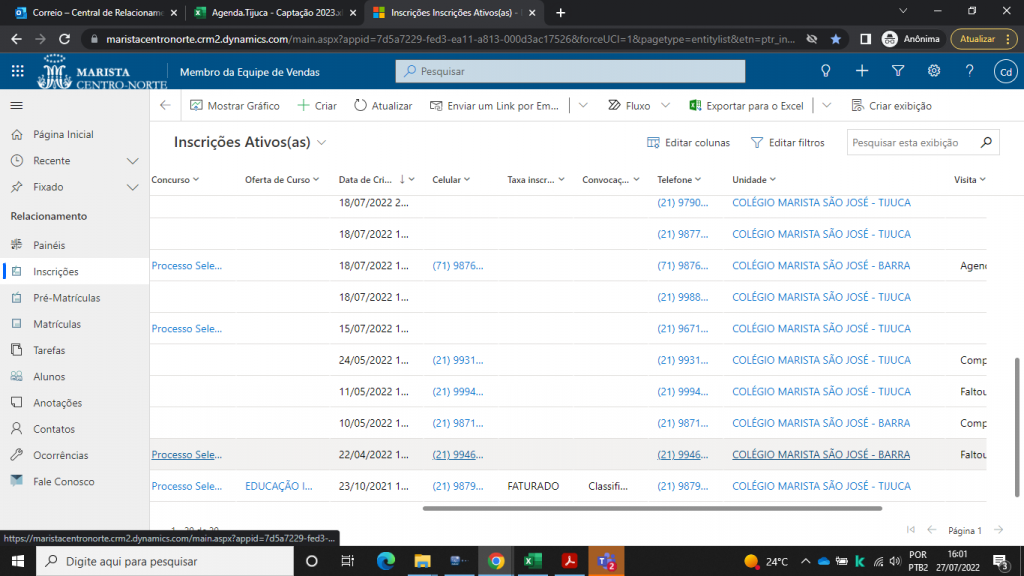The image size is (1024, 576).
Task: Click the help question mark icon
Action: (x=969, y=71)
